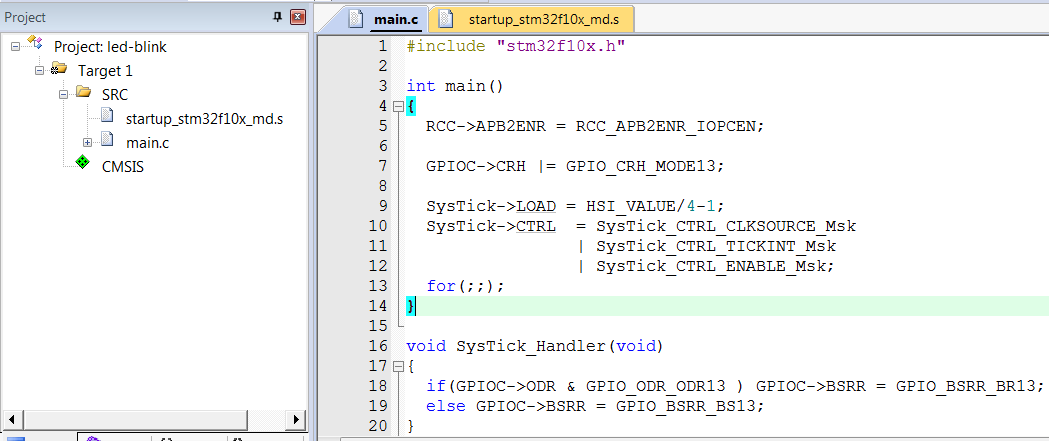This screenshot has width=1049, height=441.
Task: Fold the SysTick_Handler body at line 17
Action: point(397,366)
